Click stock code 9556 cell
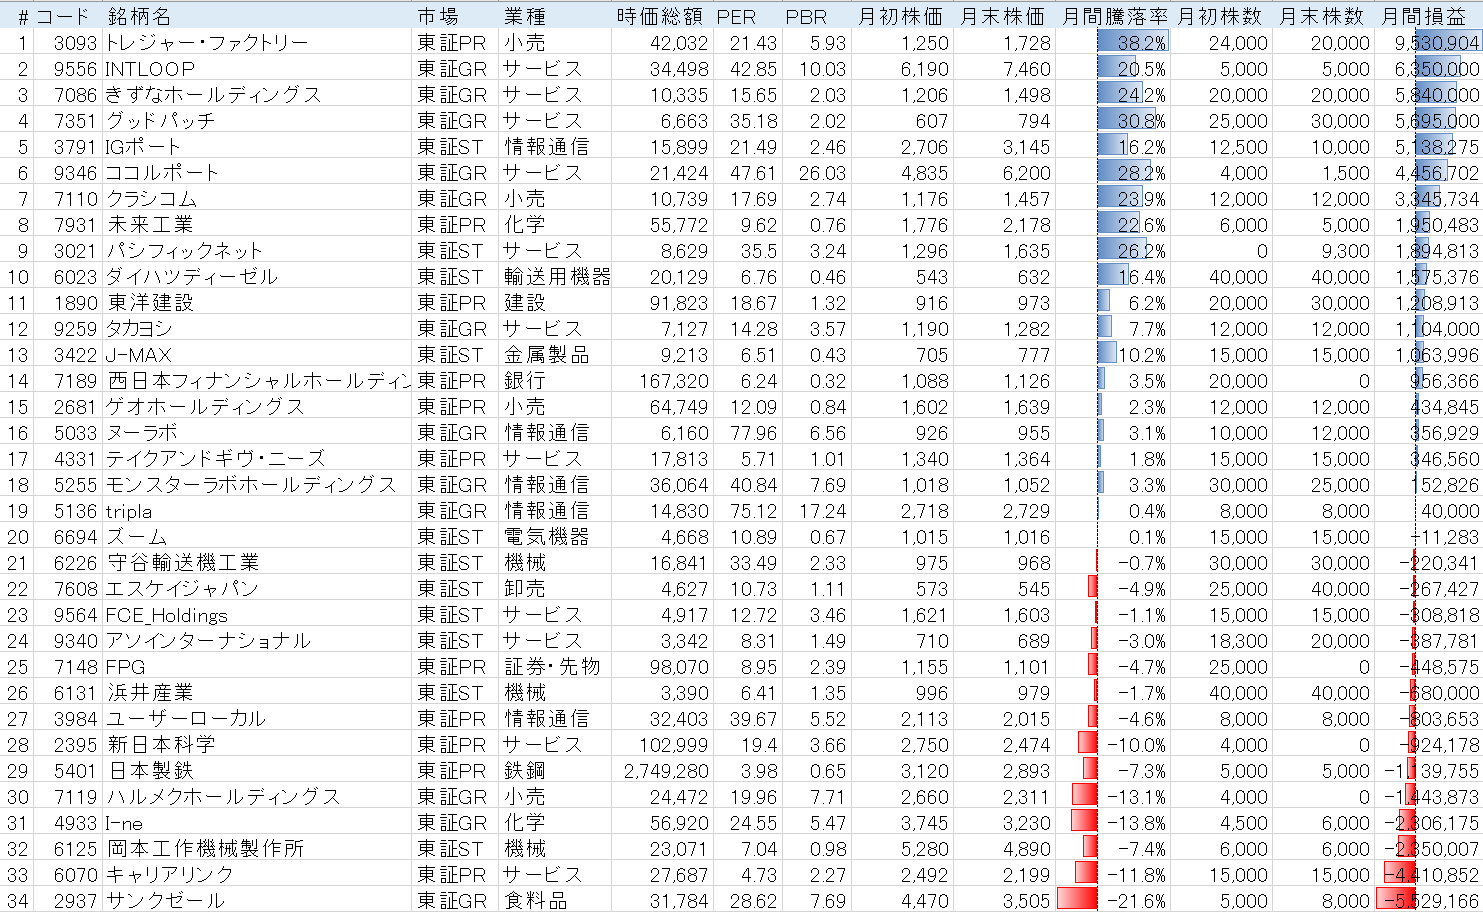The width and height of the screenshot is (1483, 912). click(x=67, y=69)
